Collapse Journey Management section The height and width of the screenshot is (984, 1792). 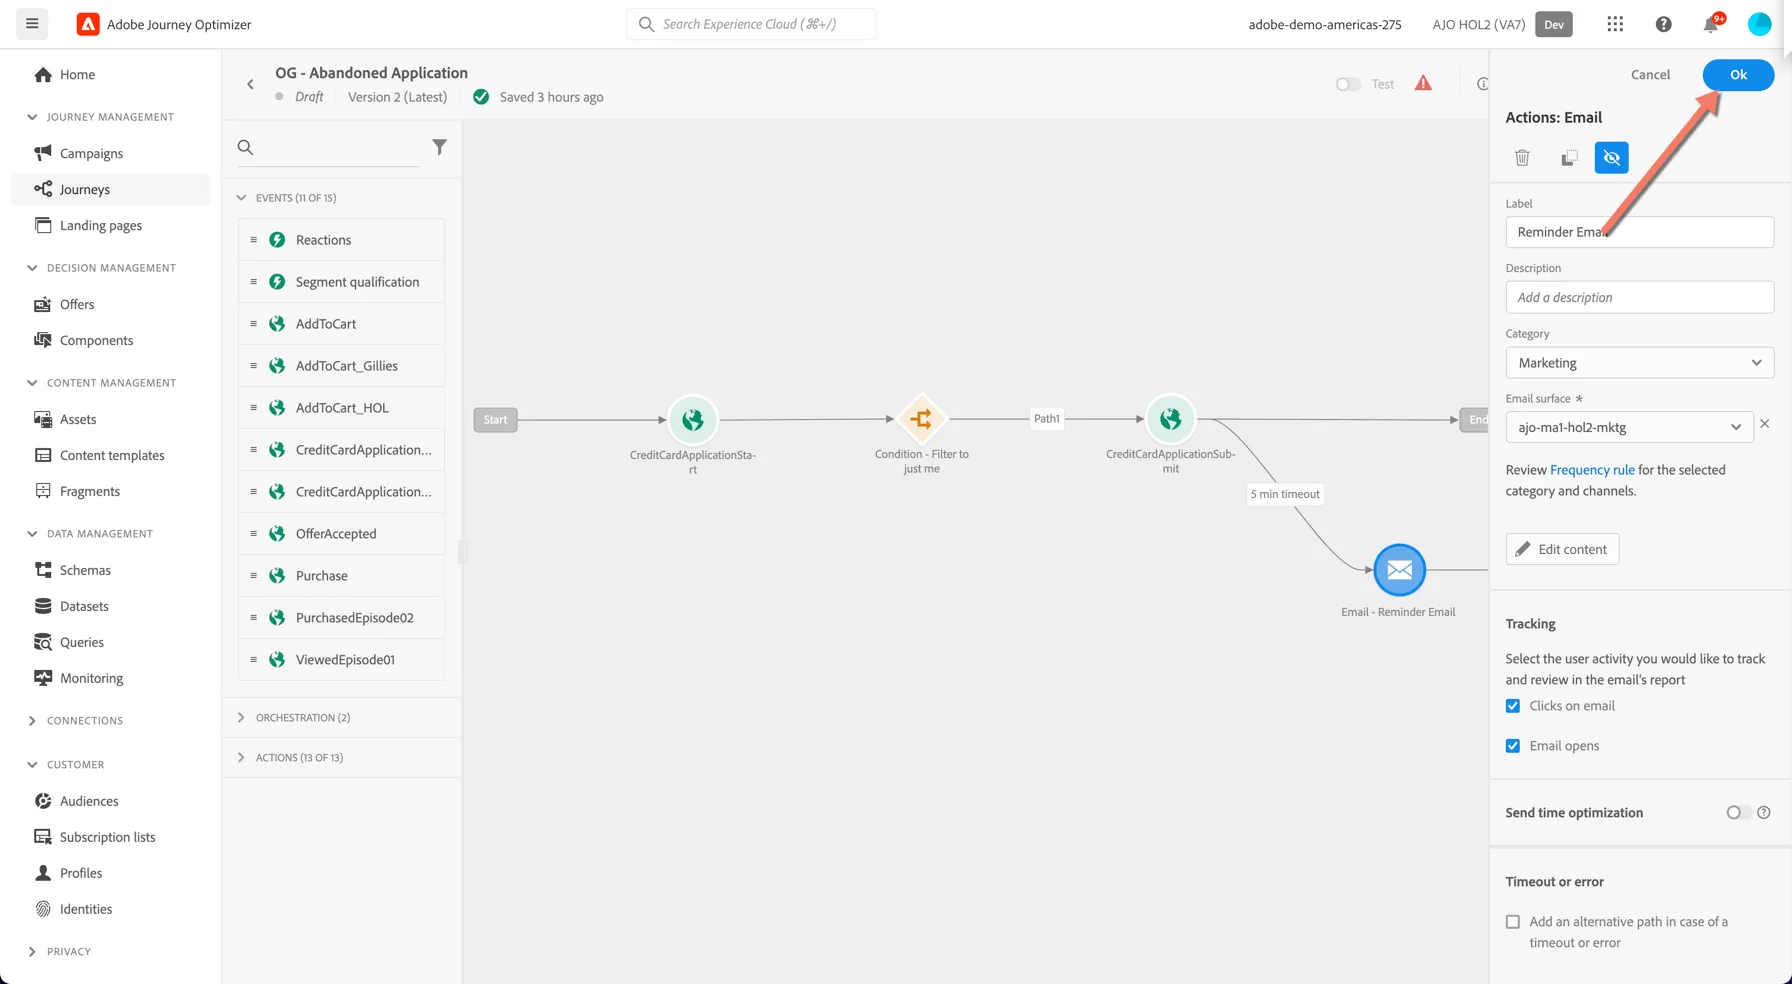[x=32, y=117]
